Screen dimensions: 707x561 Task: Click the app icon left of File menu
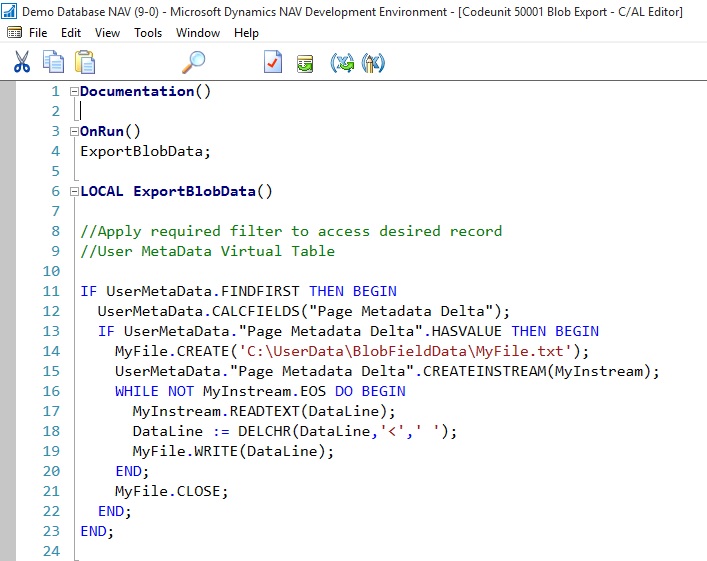point(14,33)
